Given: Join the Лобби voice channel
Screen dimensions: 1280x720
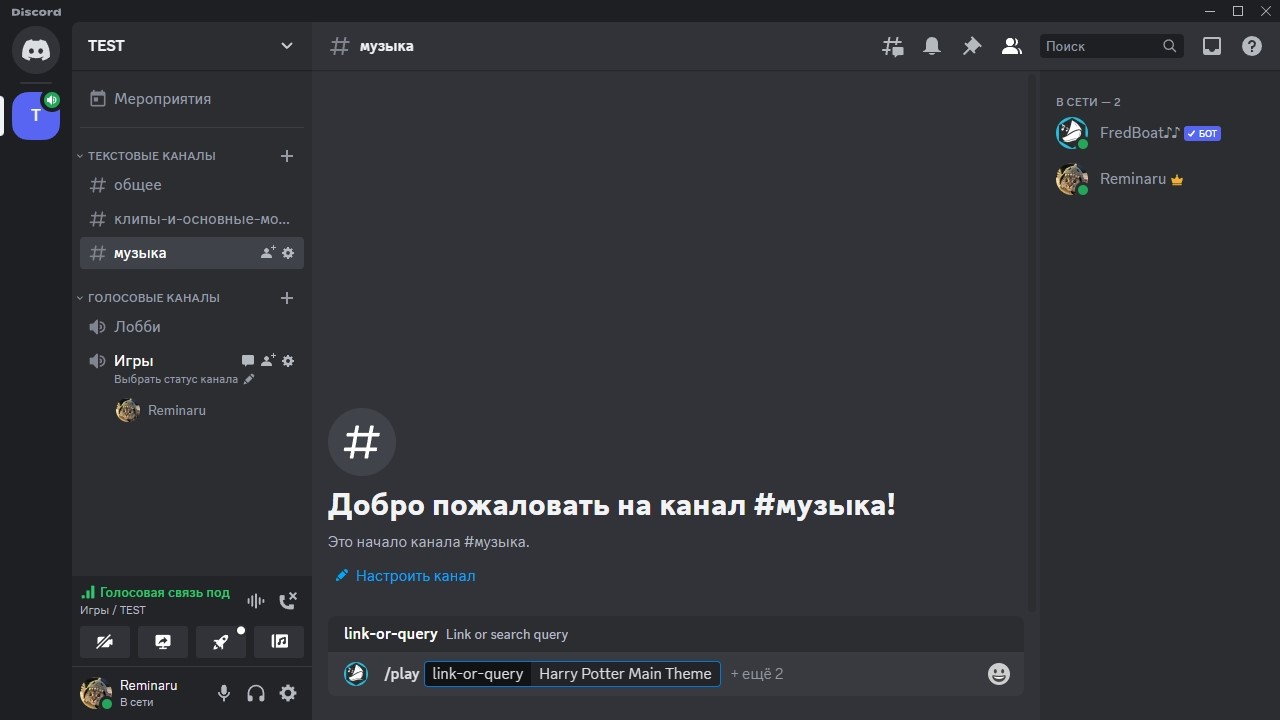Looking at the screenshot, I should click(192, 327).
